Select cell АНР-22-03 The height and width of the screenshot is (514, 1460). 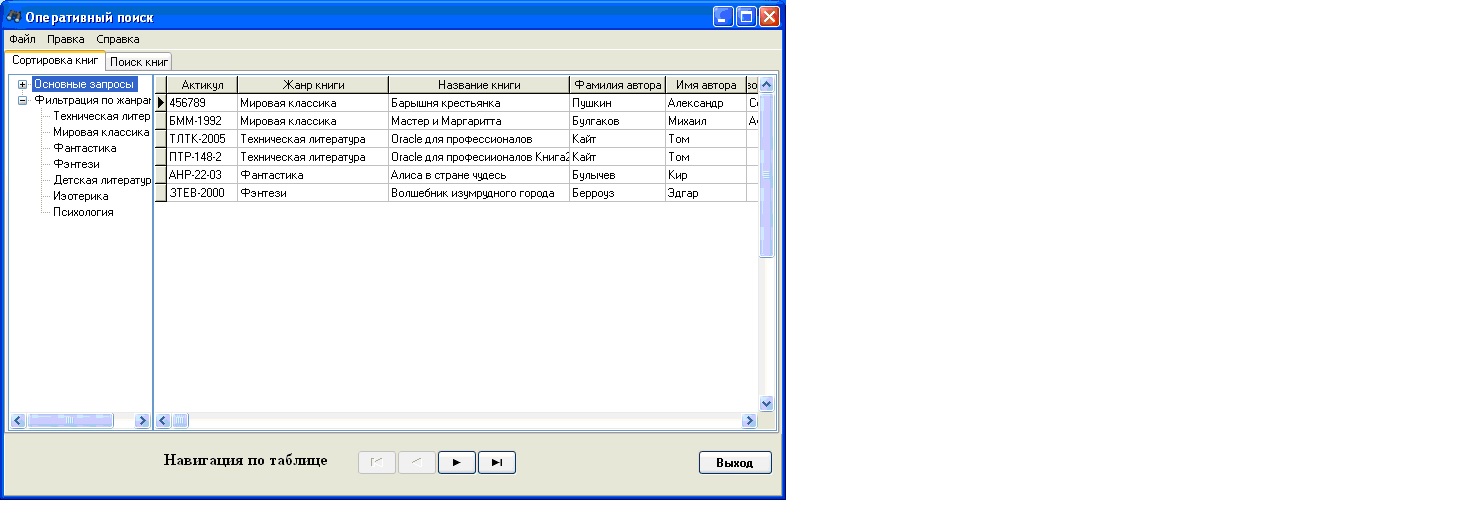202,175
